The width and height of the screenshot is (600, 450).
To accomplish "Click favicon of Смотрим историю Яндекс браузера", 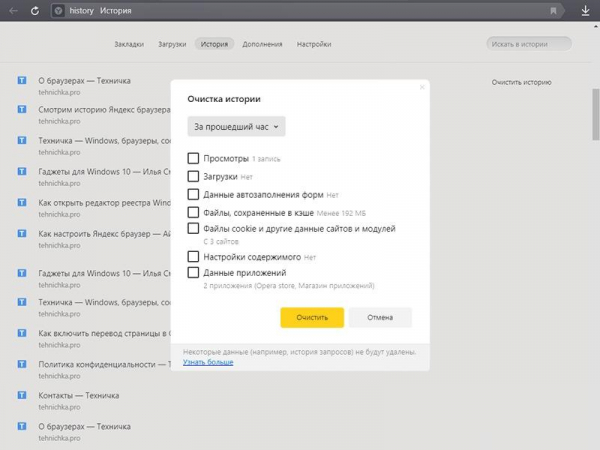I will 23,110.
